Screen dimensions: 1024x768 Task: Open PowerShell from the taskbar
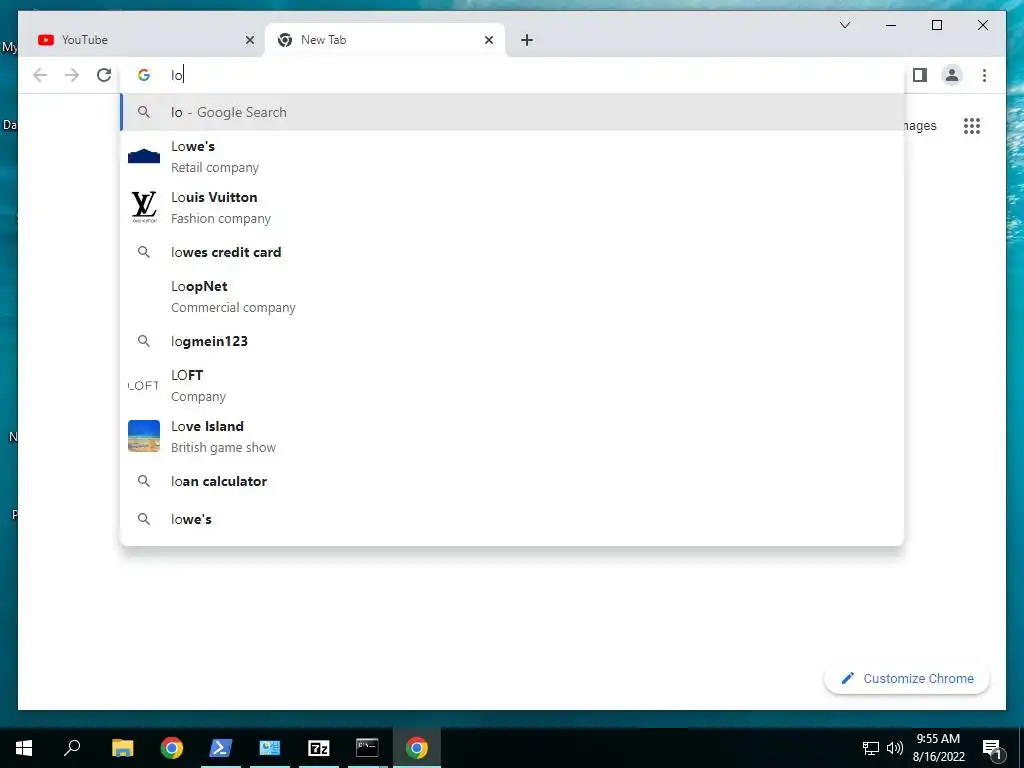click(221, 748)
